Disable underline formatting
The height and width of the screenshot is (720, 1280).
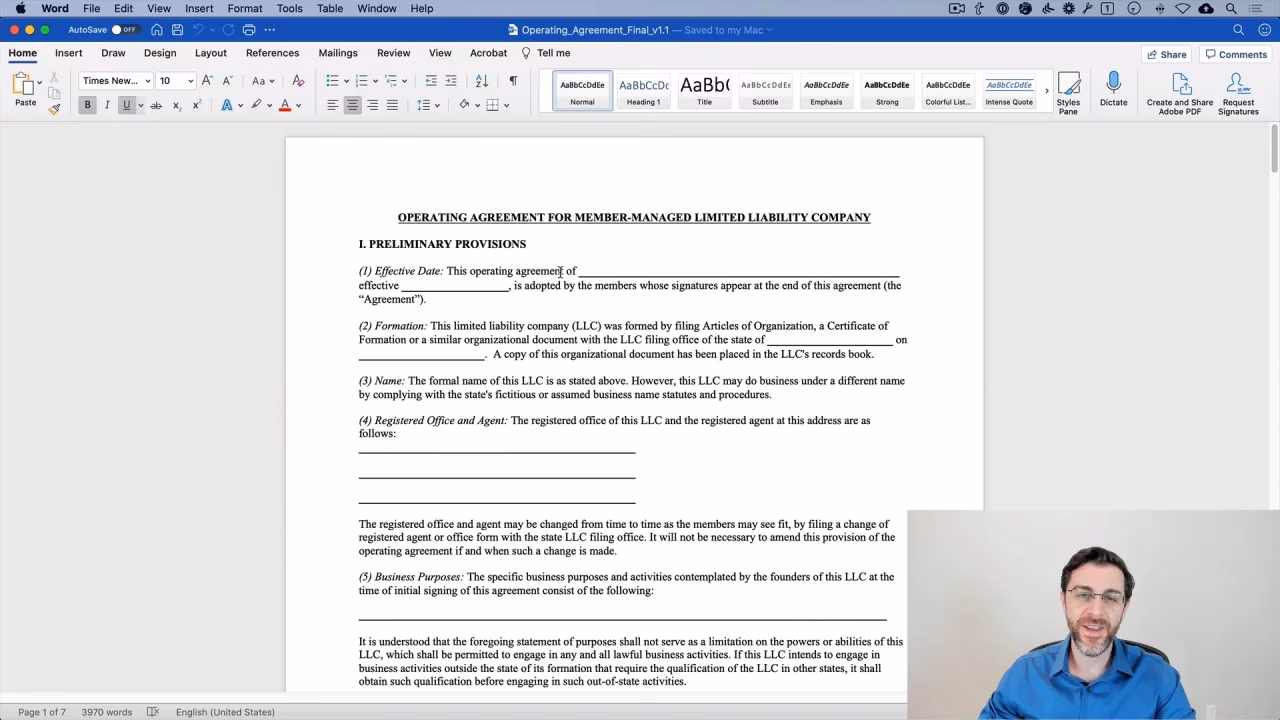(x=124, y=104)
